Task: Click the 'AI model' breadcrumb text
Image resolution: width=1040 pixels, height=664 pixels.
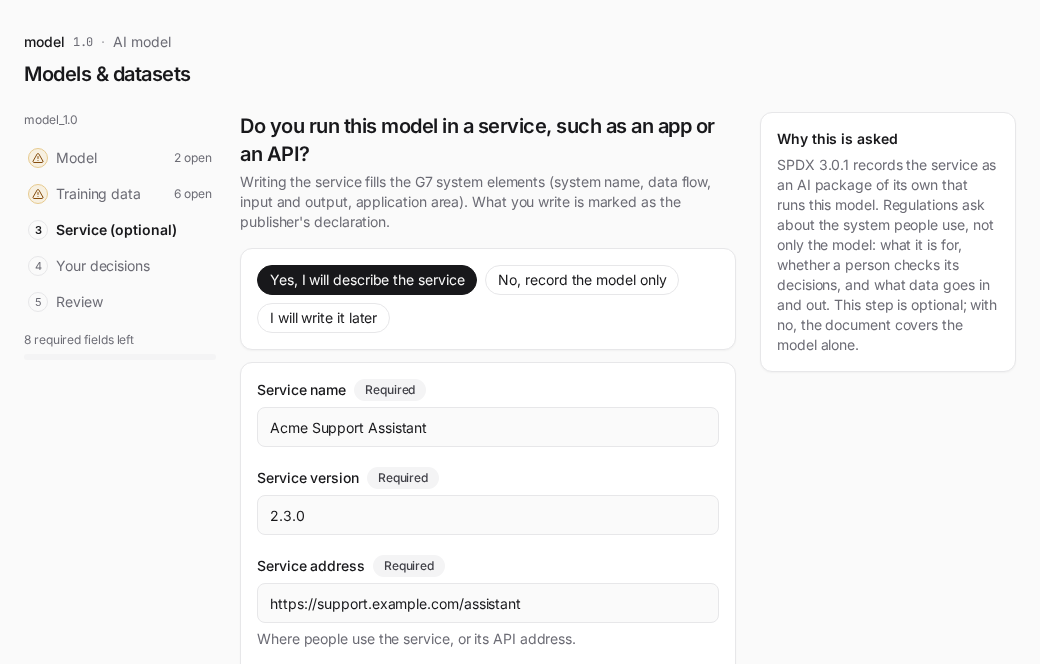Action: tap(142, 42)
